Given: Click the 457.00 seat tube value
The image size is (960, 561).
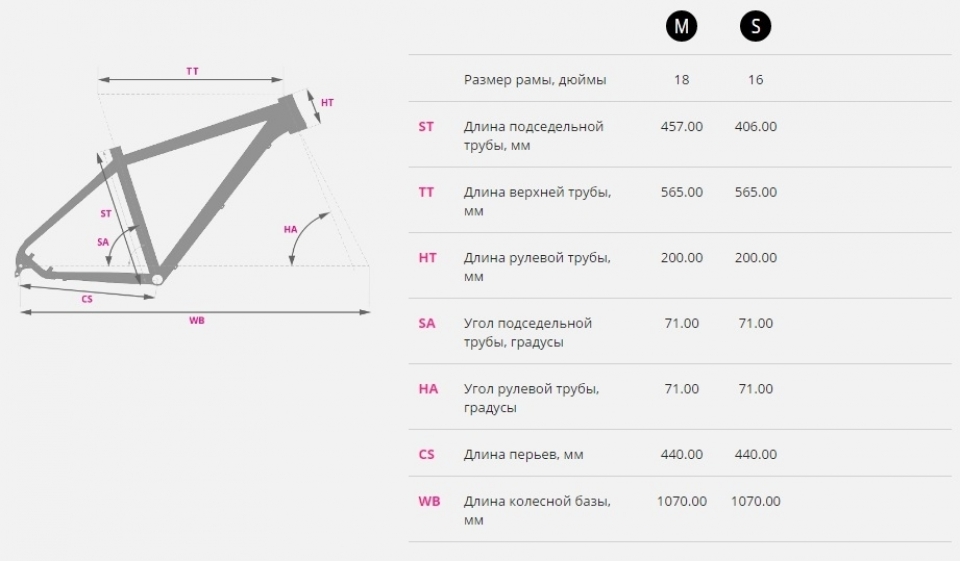Looking at the screenshot, I should (682, 127).
